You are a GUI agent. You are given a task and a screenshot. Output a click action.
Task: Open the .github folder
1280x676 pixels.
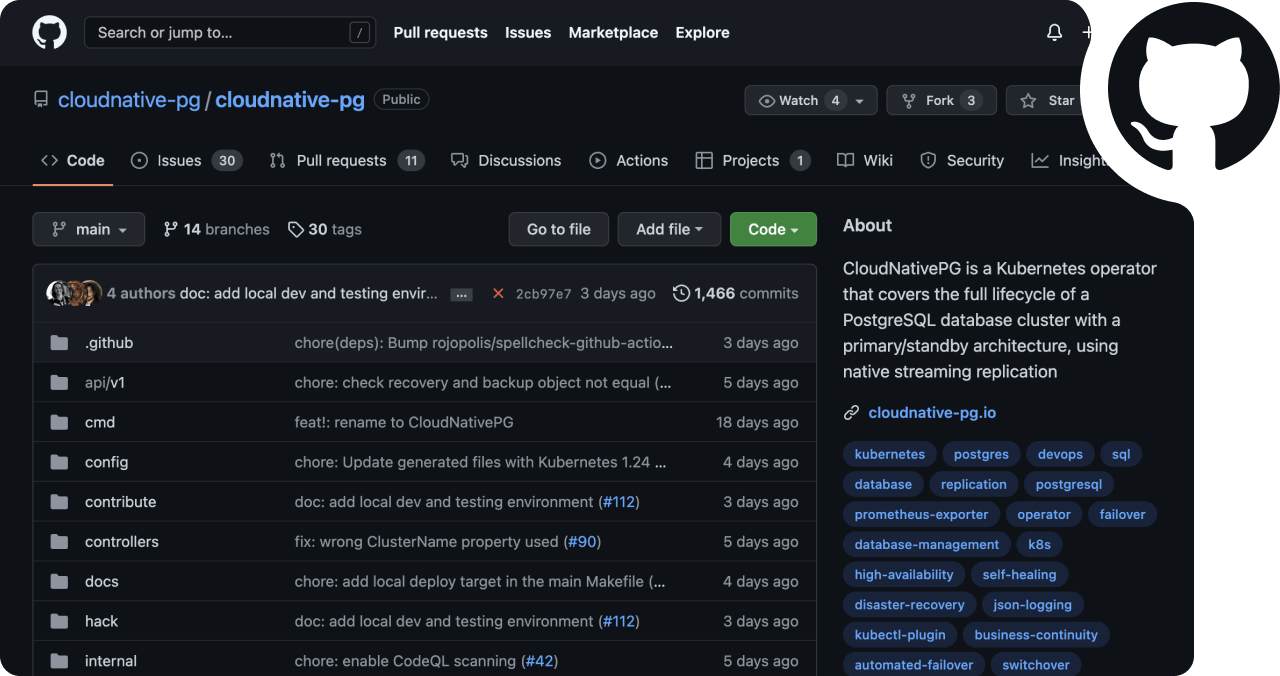point(109,342)
